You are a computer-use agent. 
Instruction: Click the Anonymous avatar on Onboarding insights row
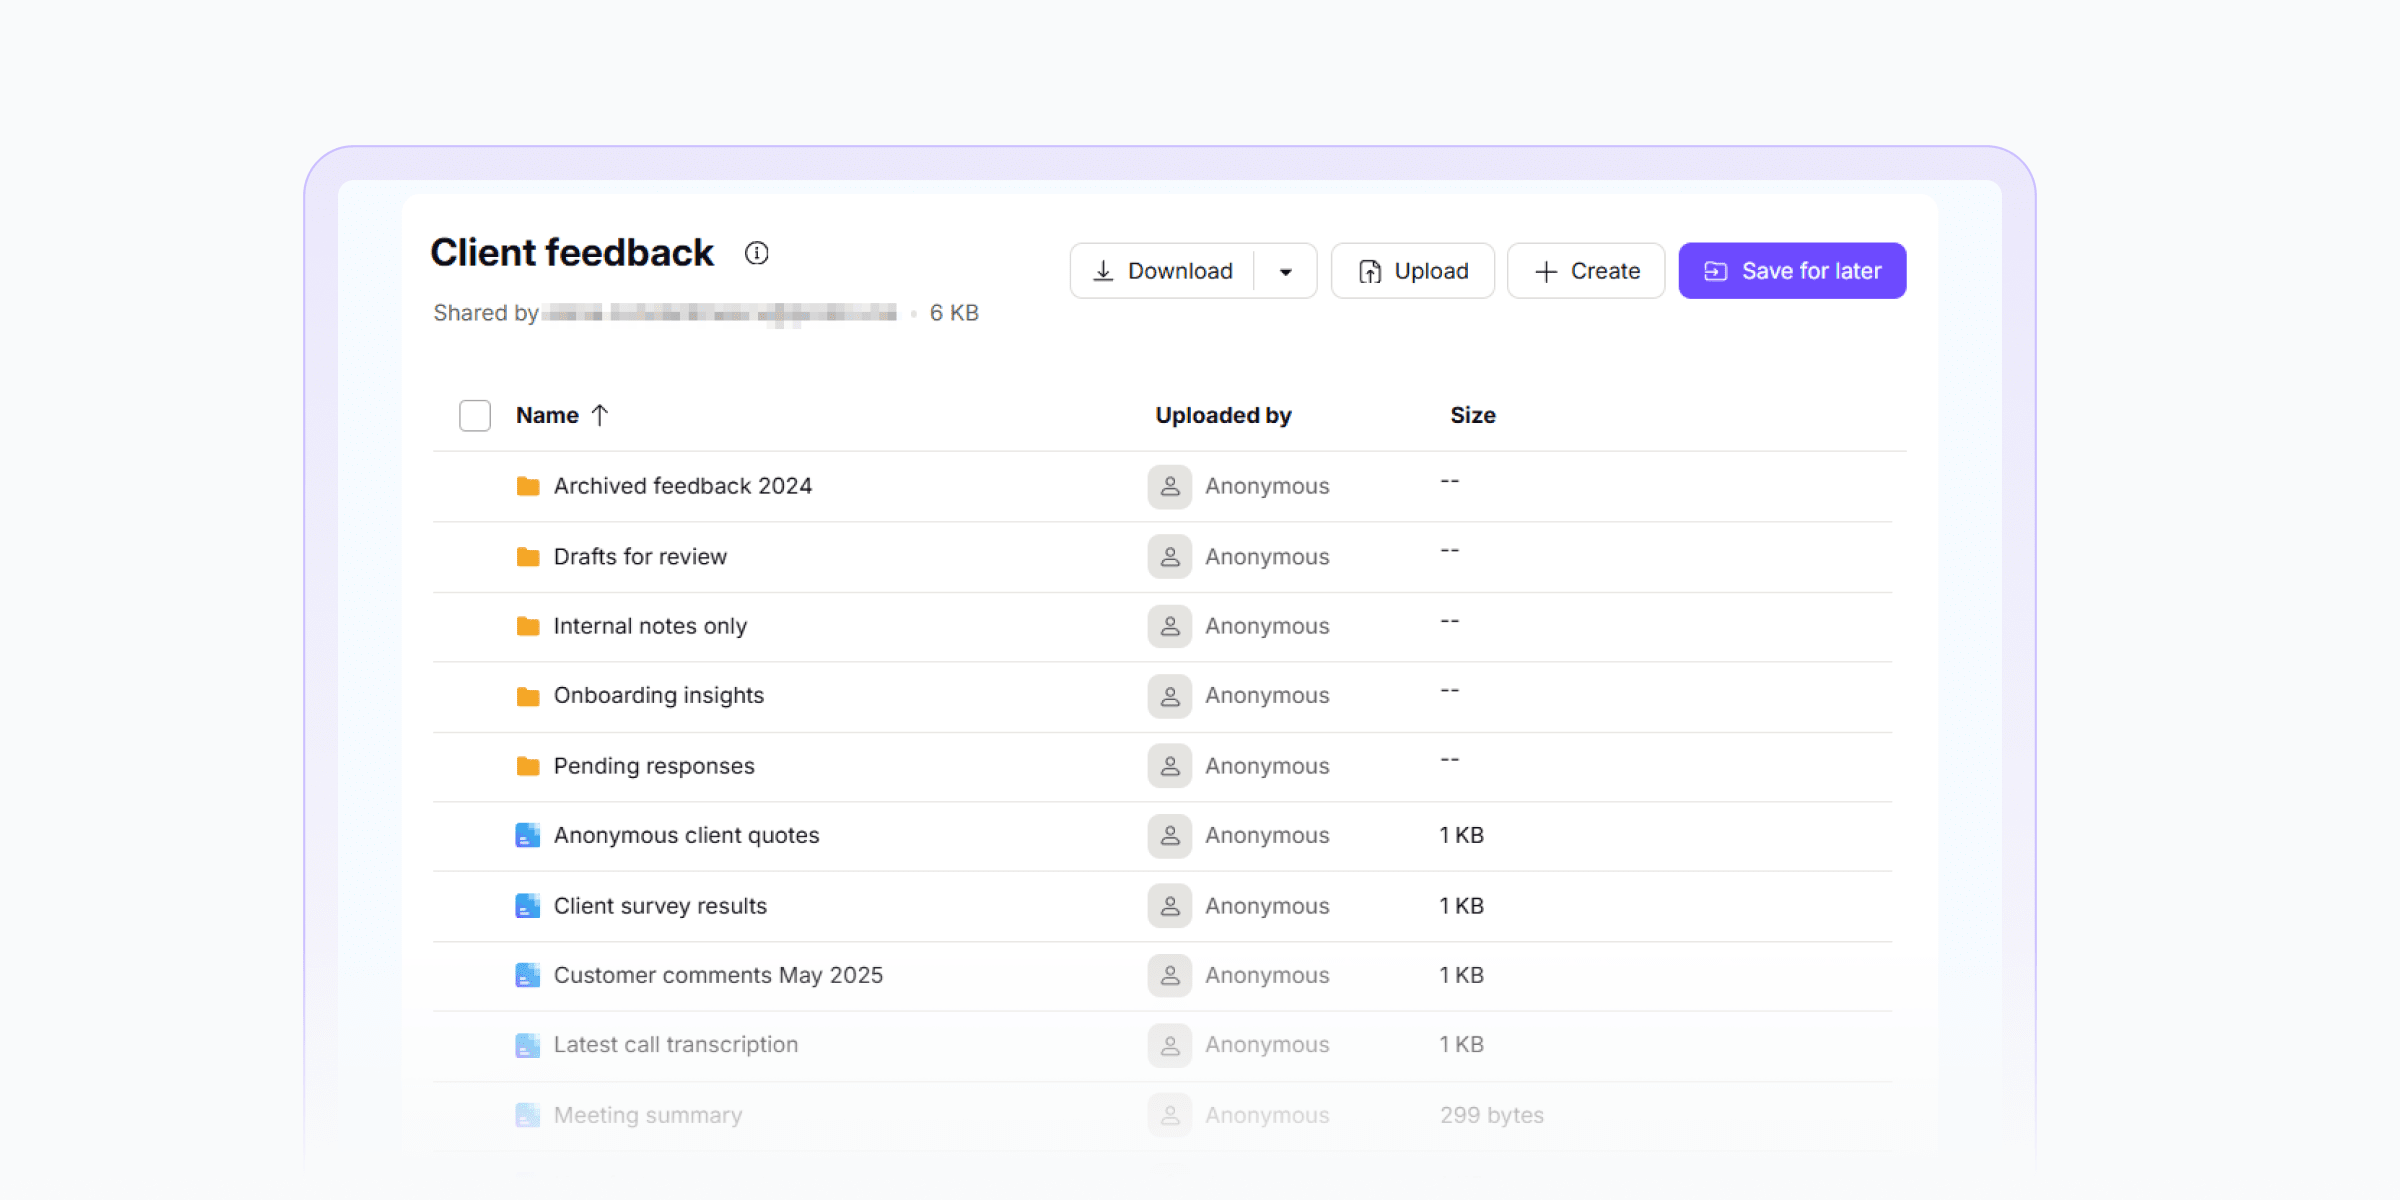[1169, 696]
